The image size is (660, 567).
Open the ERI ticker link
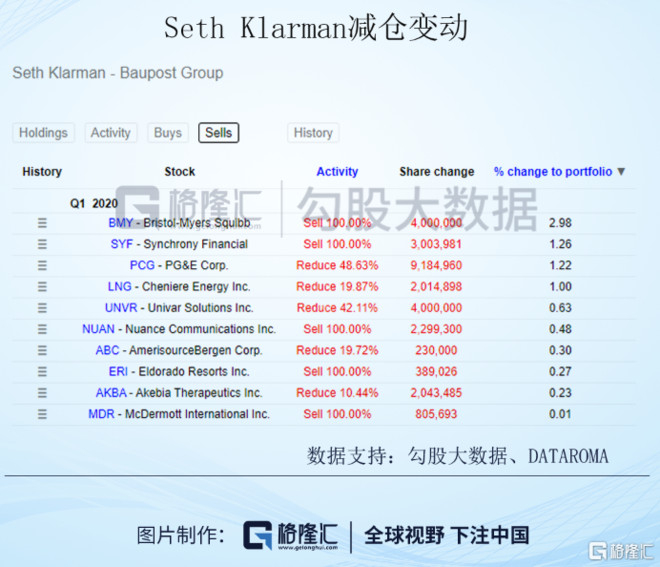[118, 371]
